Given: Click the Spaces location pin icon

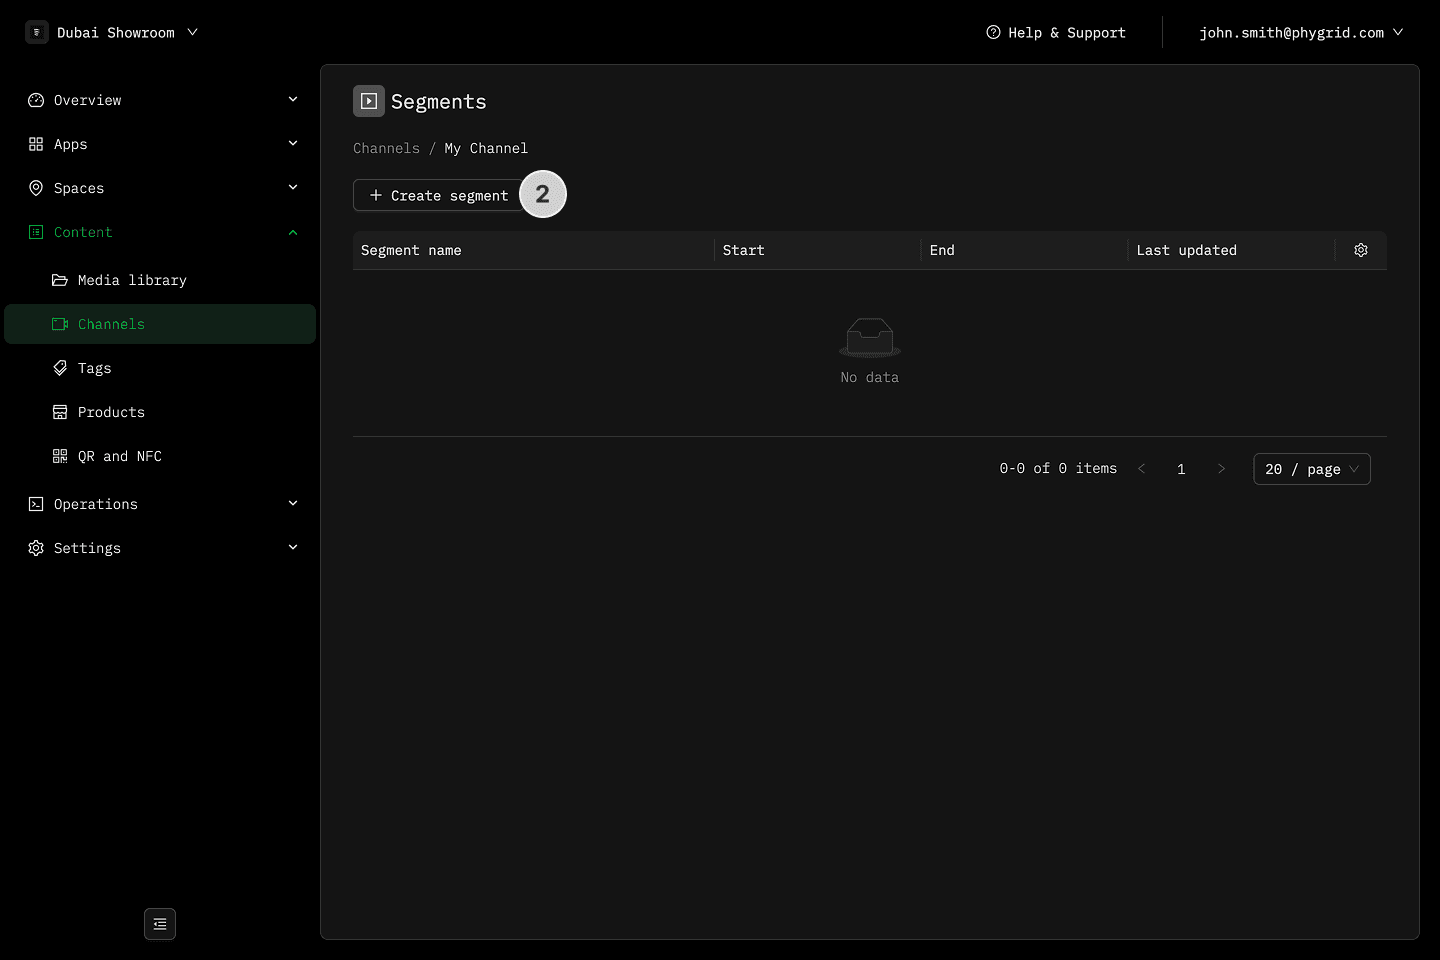Looking at the screenshot, I should tap(36, 188).
